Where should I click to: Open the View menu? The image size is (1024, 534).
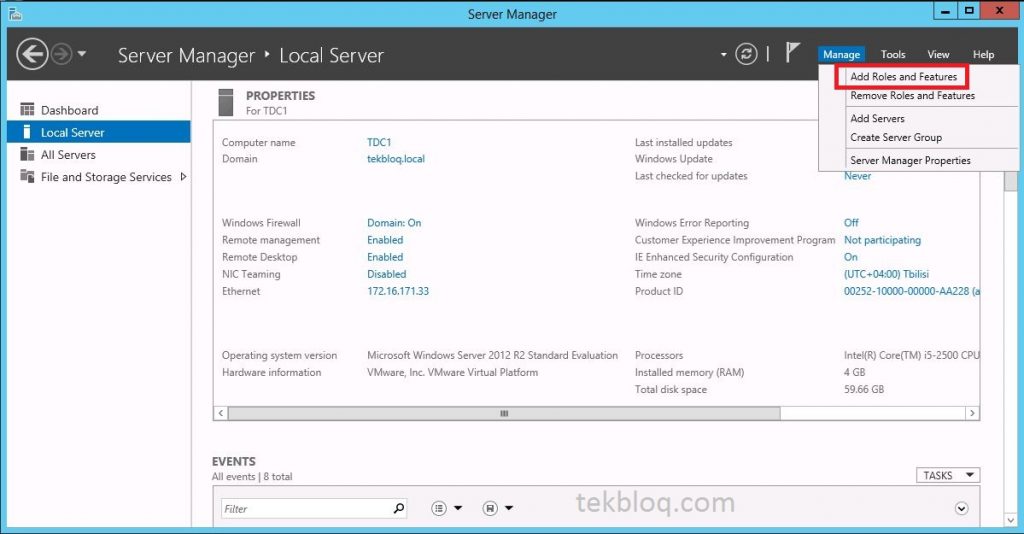click(938, 54)
